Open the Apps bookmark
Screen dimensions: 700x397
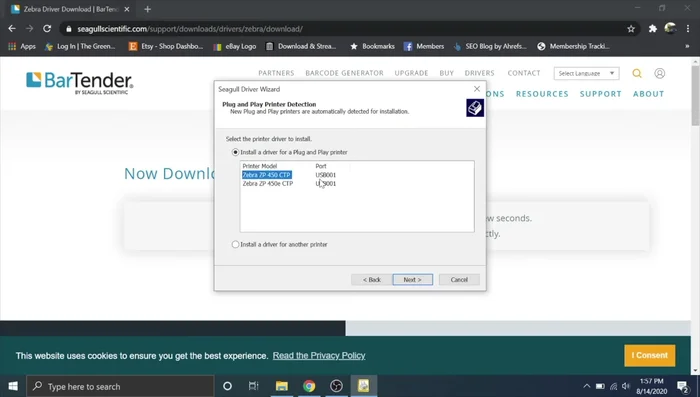pyautogui.click(x=21, y=46)
